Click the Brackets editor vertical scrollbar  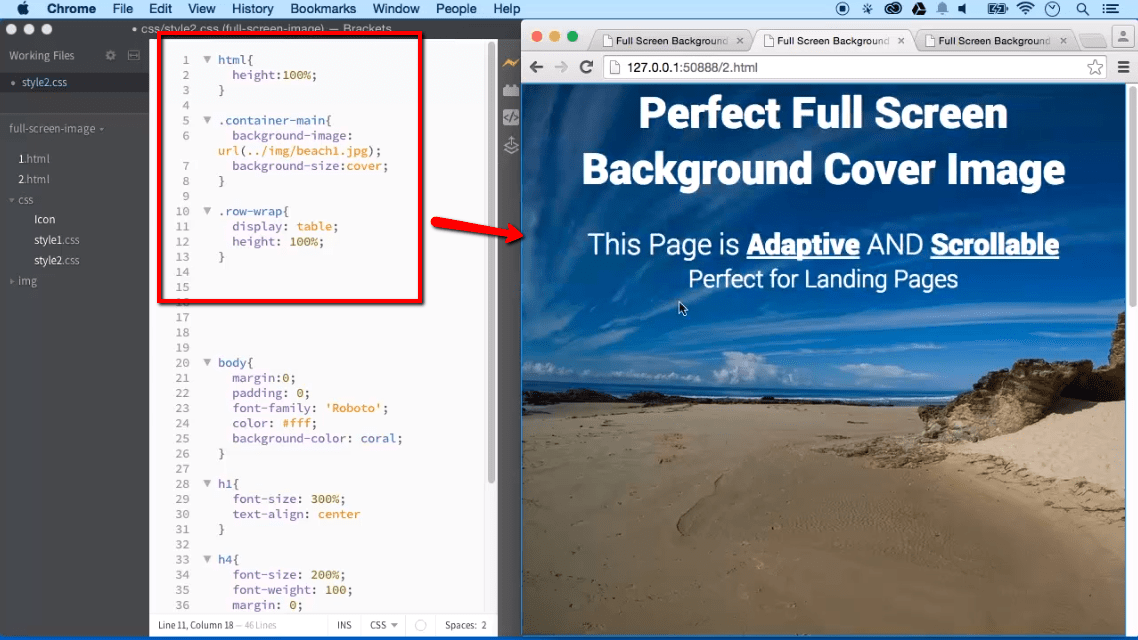point(491,263)
